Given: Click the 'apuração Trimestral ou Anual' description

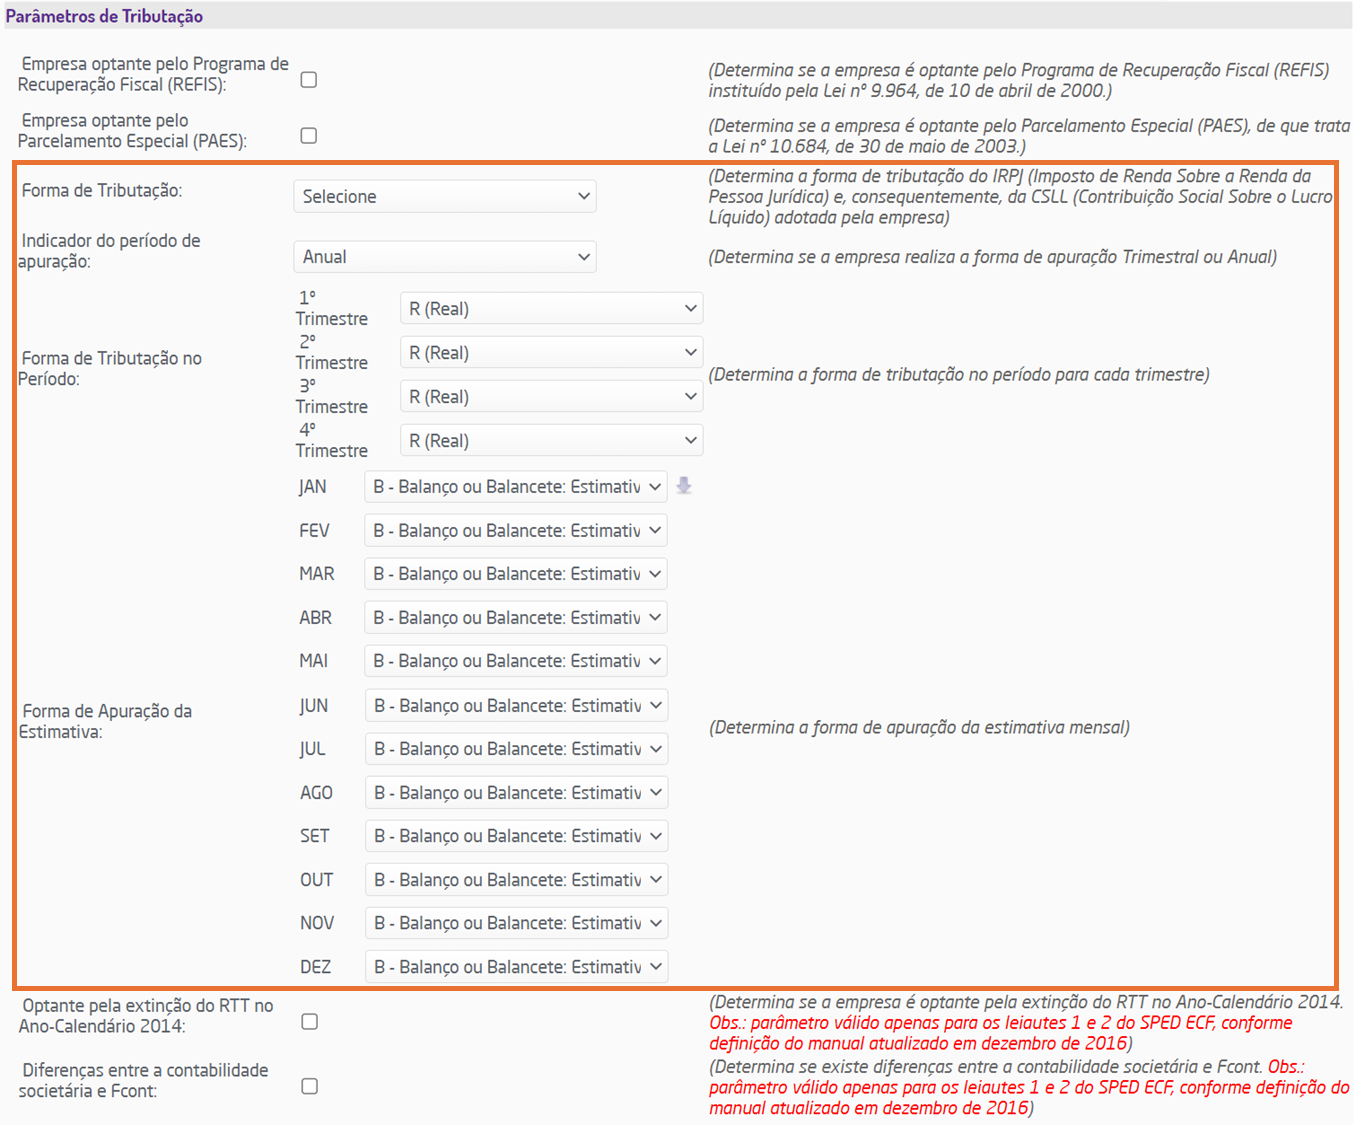Looking at the screenshot, I should pos(992,257).
